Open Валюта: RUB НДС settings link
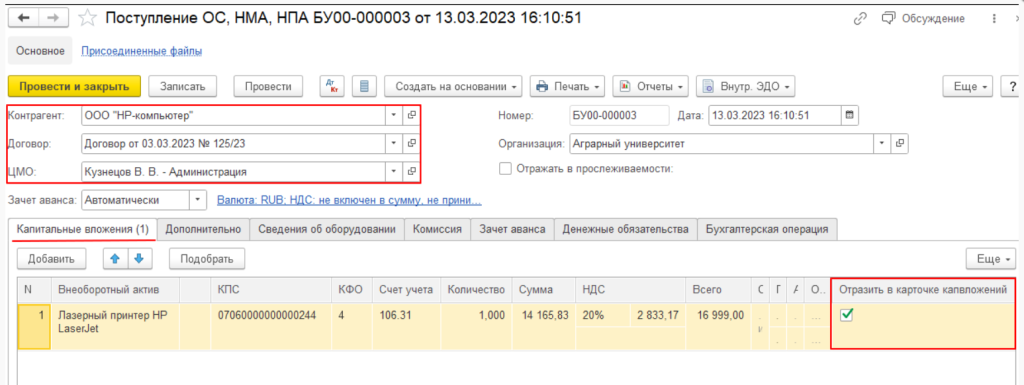 click(349, 200)
